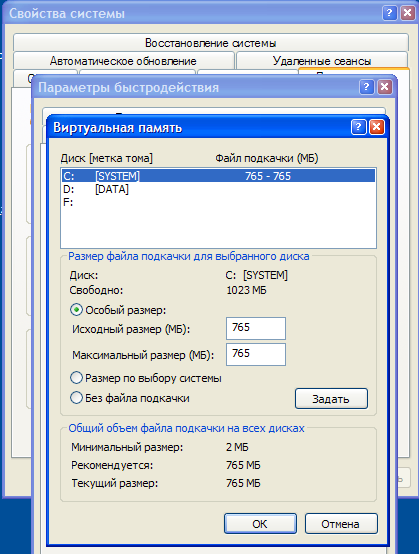Choose Без файла подкачки option

click(76, 397)
